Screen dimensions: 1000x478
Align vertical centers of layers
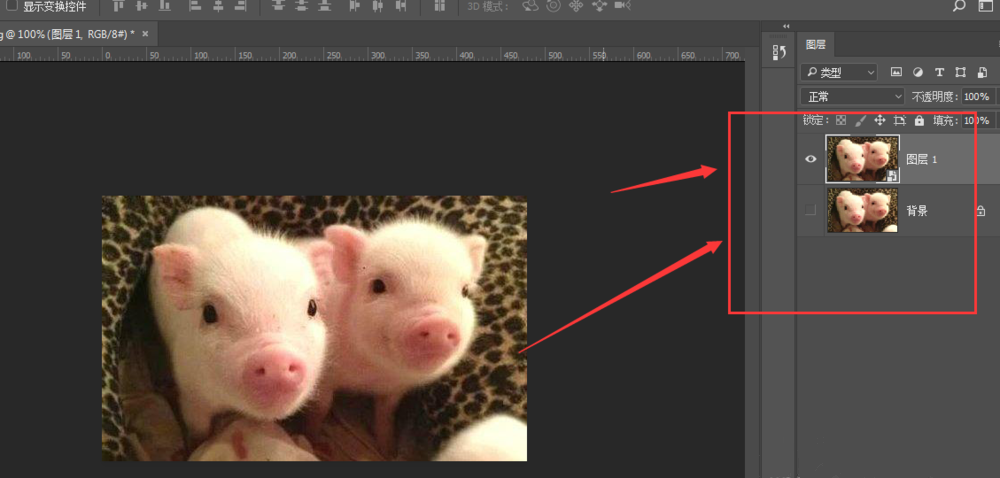(x=142, y=6)
